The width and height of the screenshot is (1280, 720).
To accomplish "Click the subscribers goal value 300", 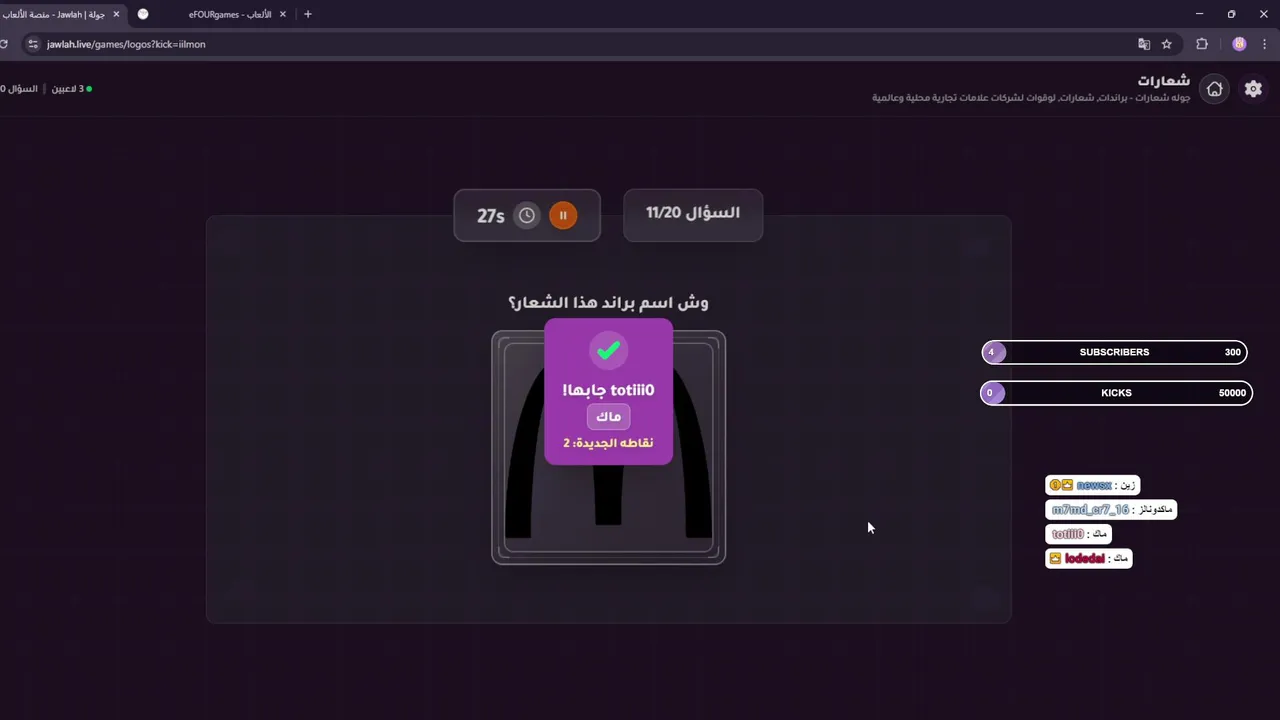I will coord(1233,352).
